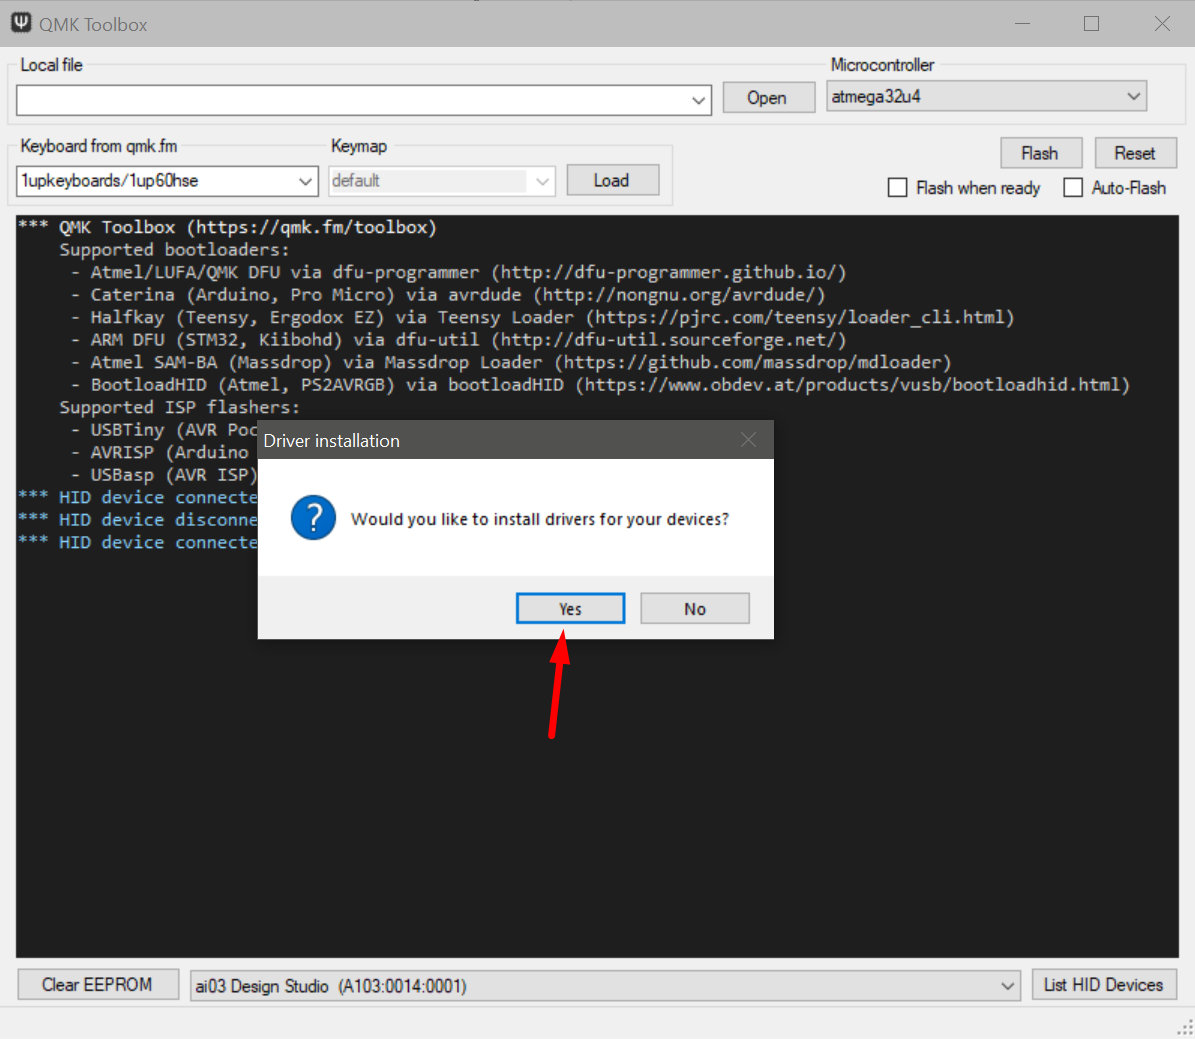
Task: Close the Driver installation dialog
Action: pyautogui.click(x=748, y=440)
